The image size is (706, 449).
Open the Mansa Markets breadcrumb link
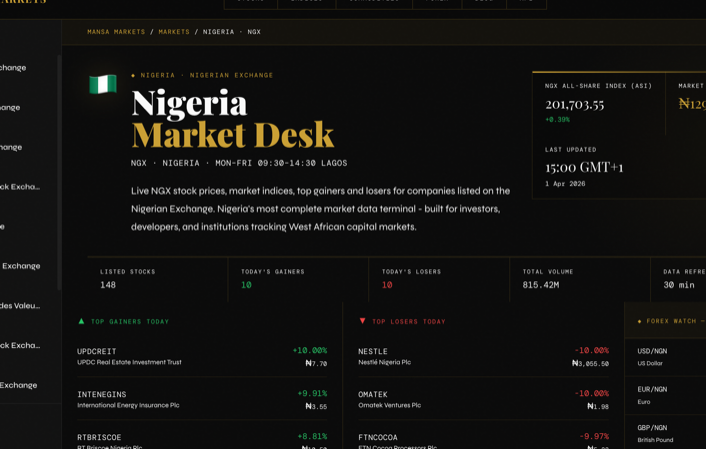click(x=116, y=32)
